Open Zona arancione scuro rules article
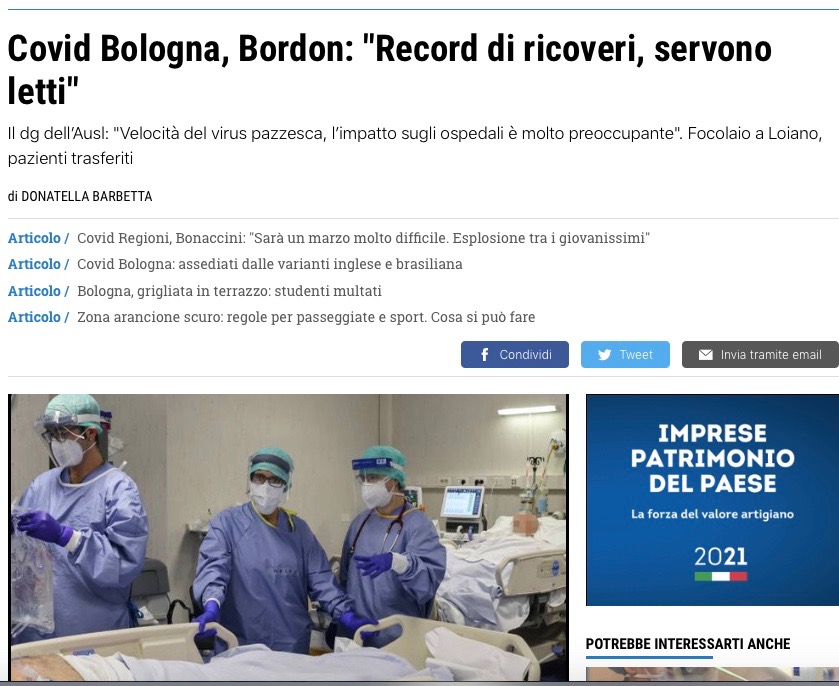The image size is (839, 686). (x=306, y=317)
